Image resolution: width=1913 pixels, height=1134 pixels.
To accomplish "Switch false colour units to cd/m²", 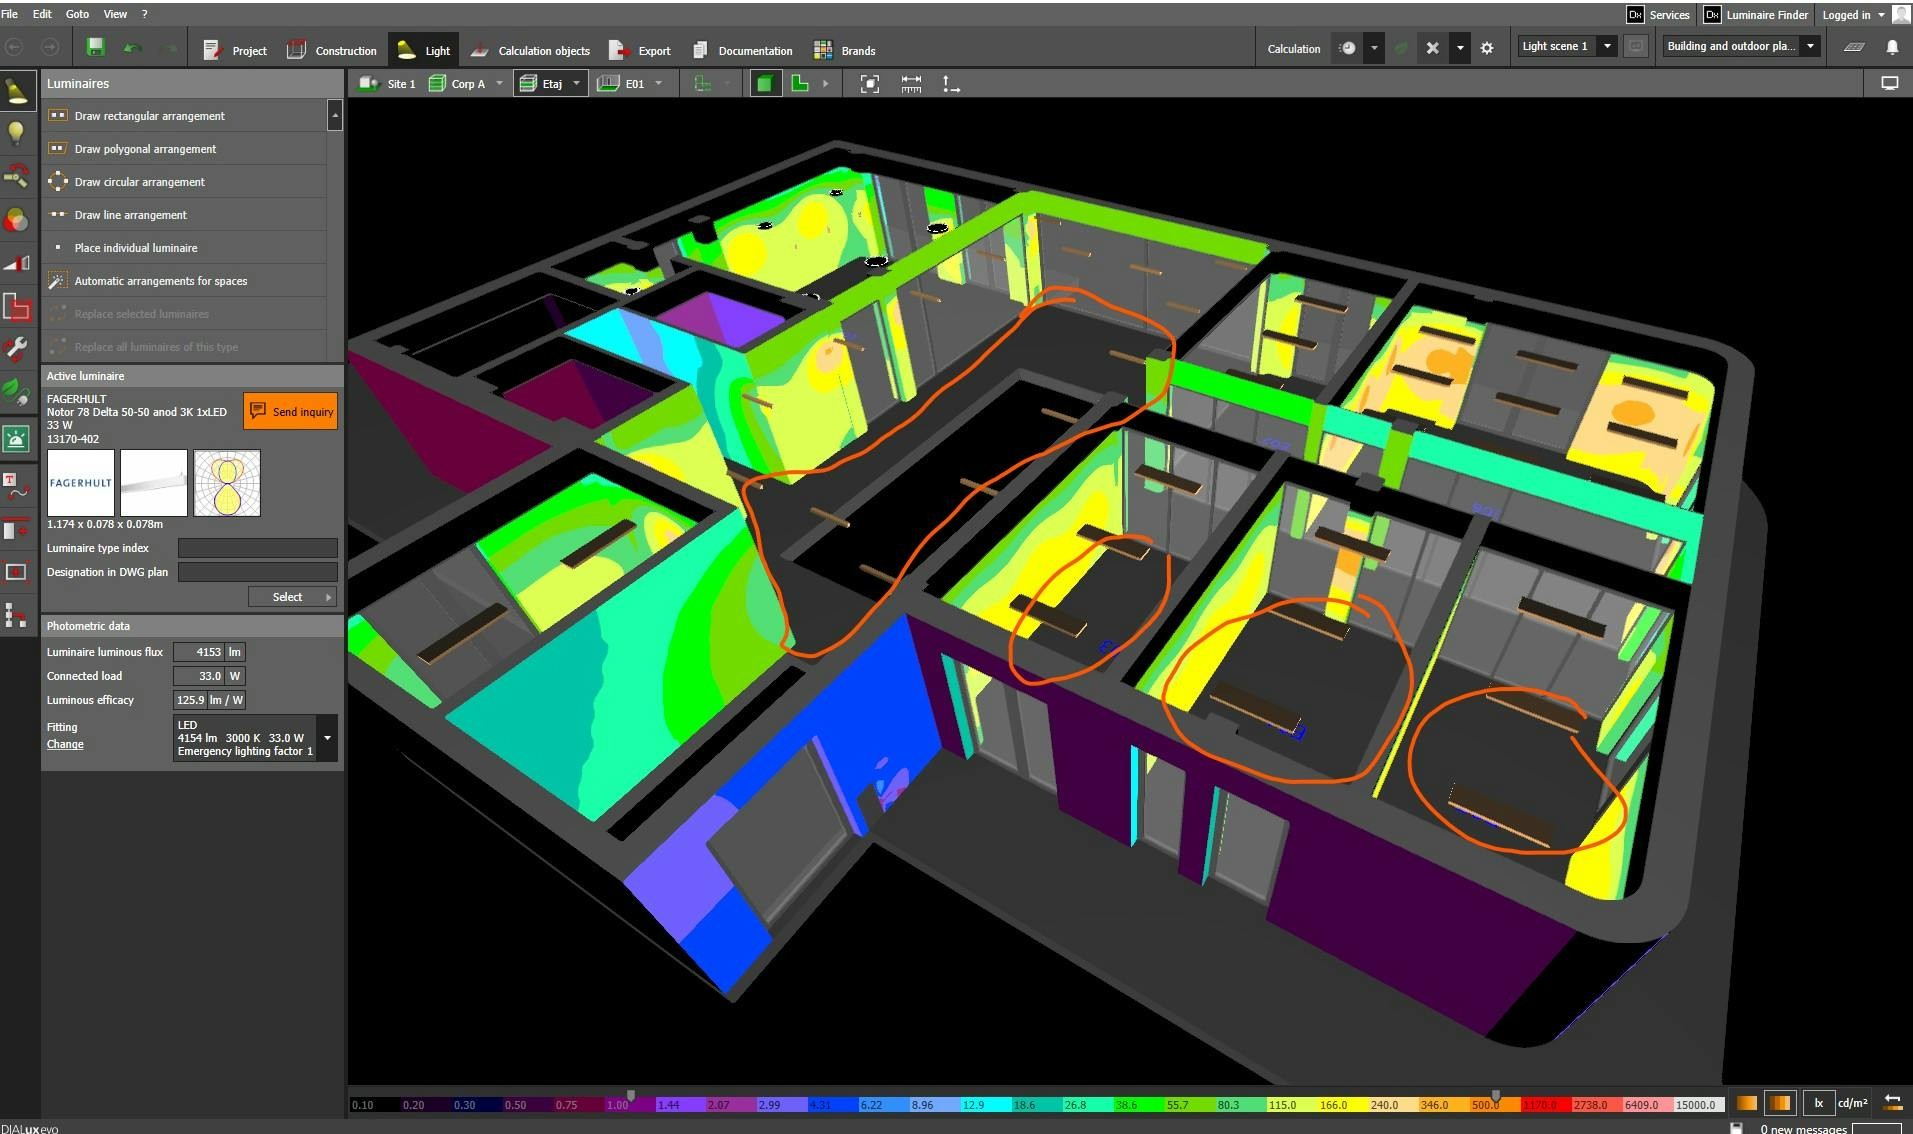I will (1852, 1103).
